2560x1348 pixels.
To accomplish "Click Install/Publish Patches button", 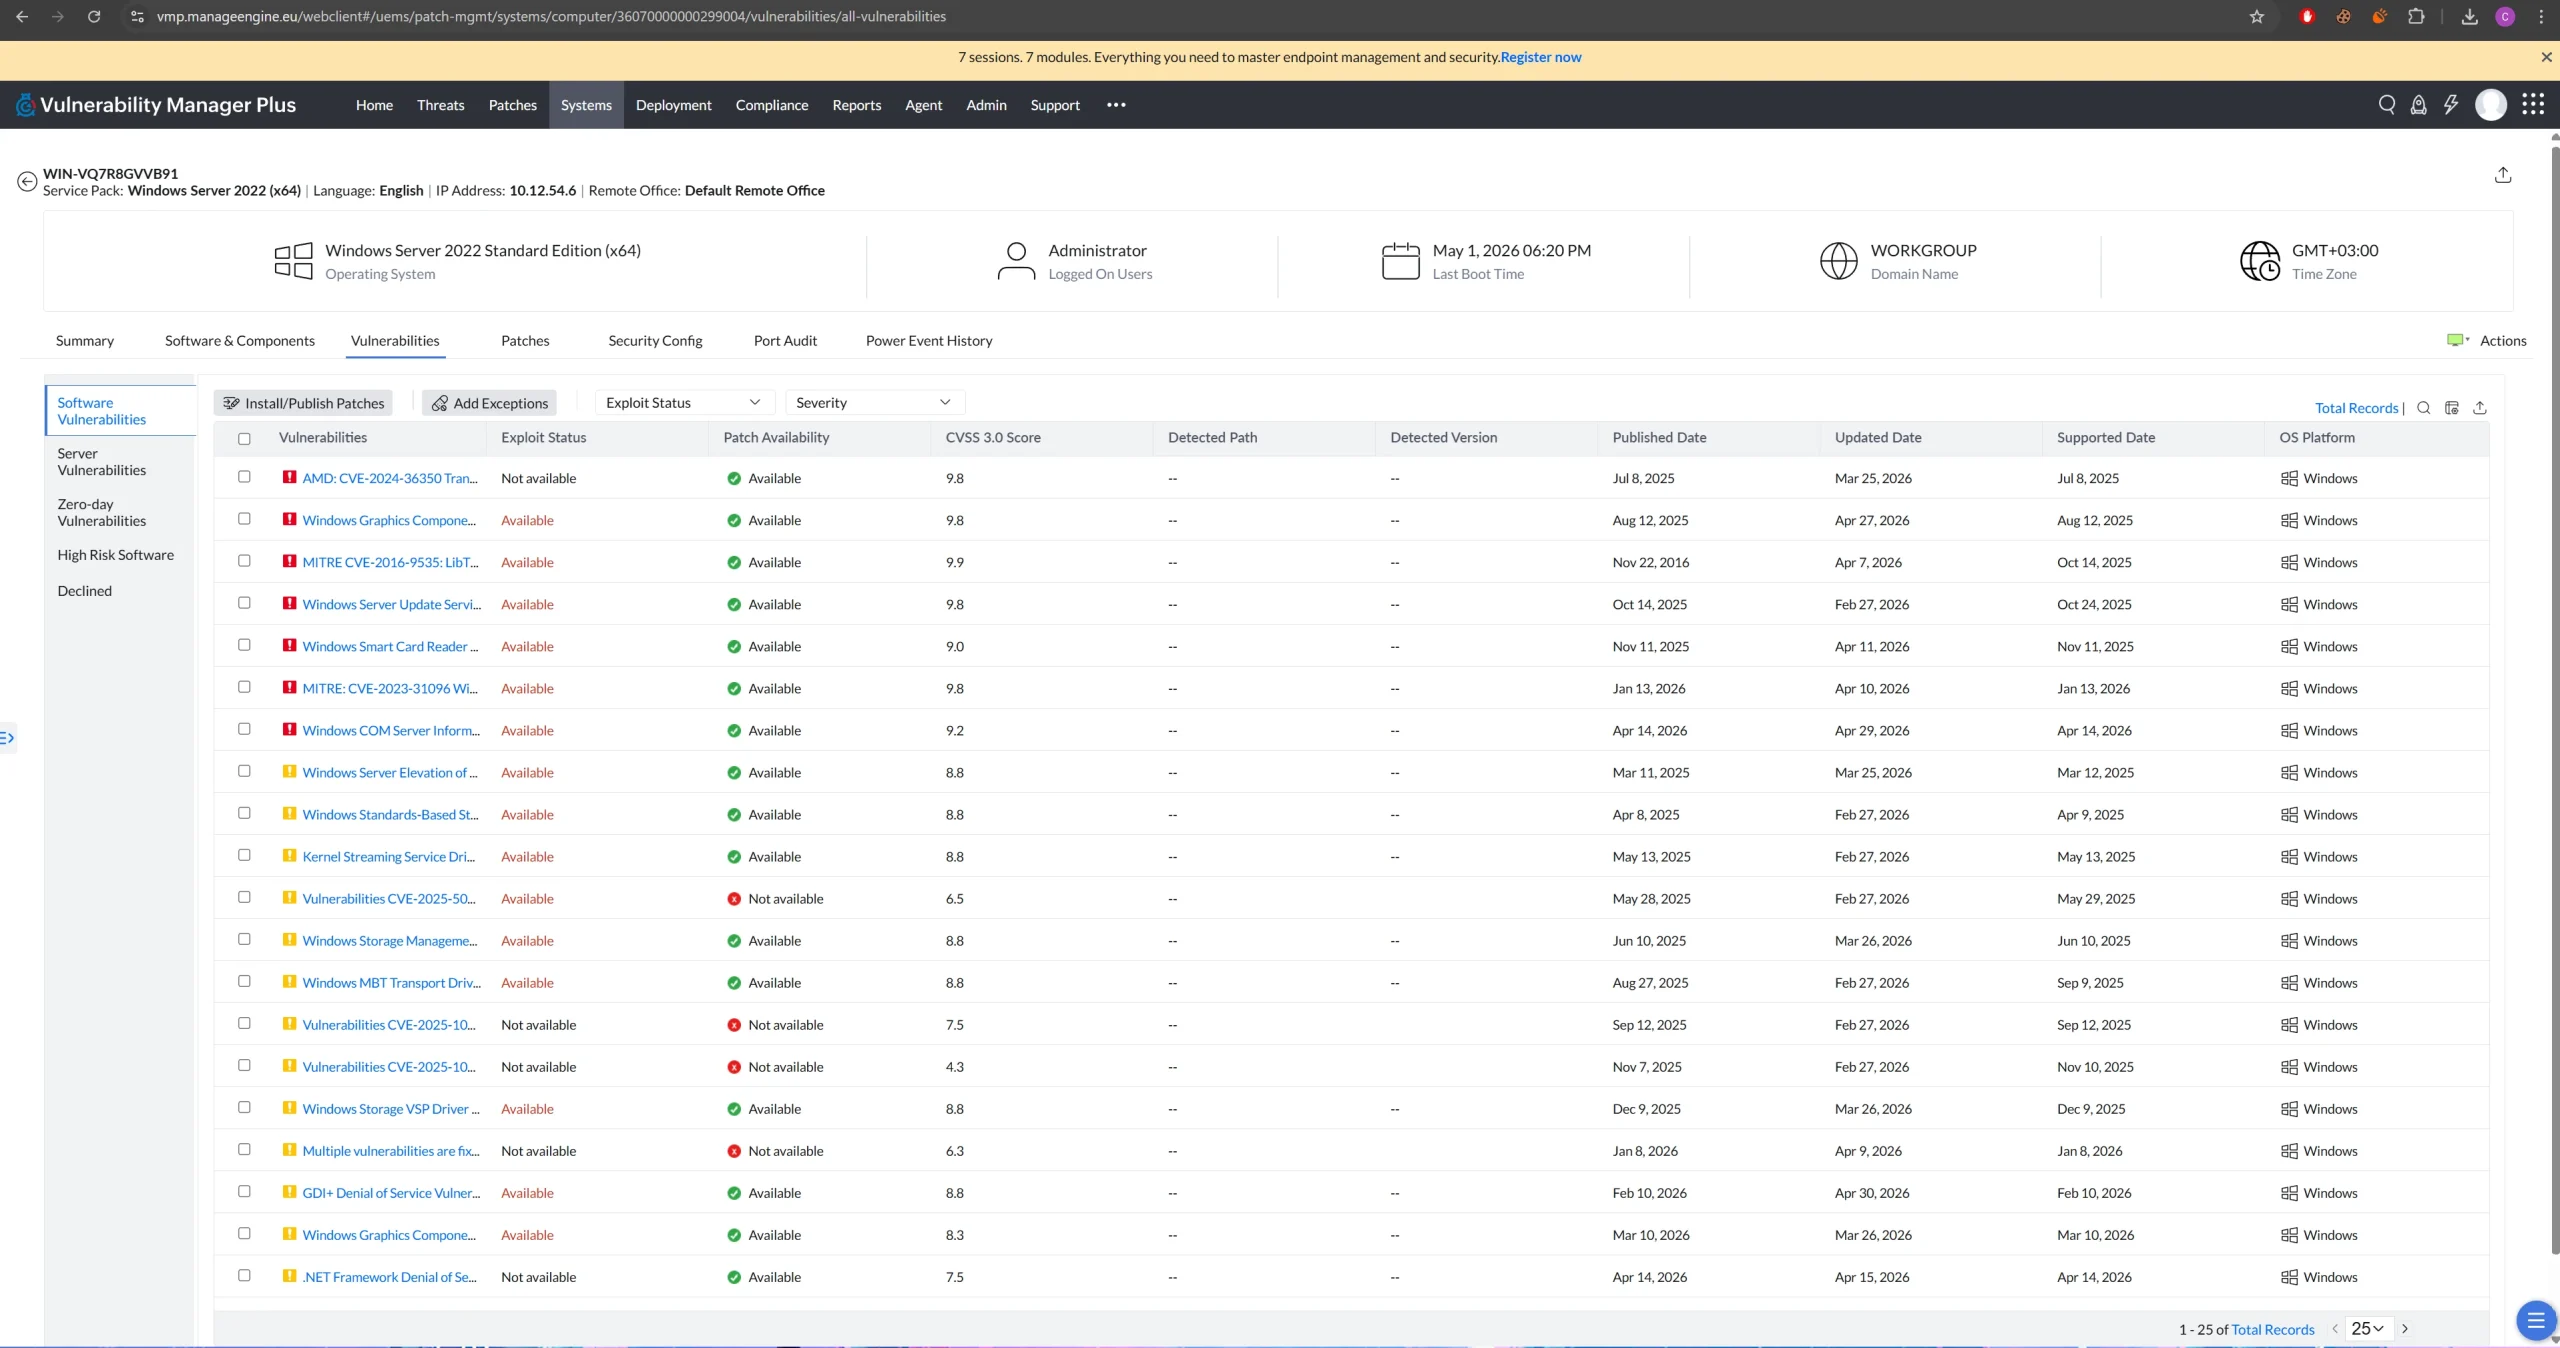I will (x=303, y=402).
